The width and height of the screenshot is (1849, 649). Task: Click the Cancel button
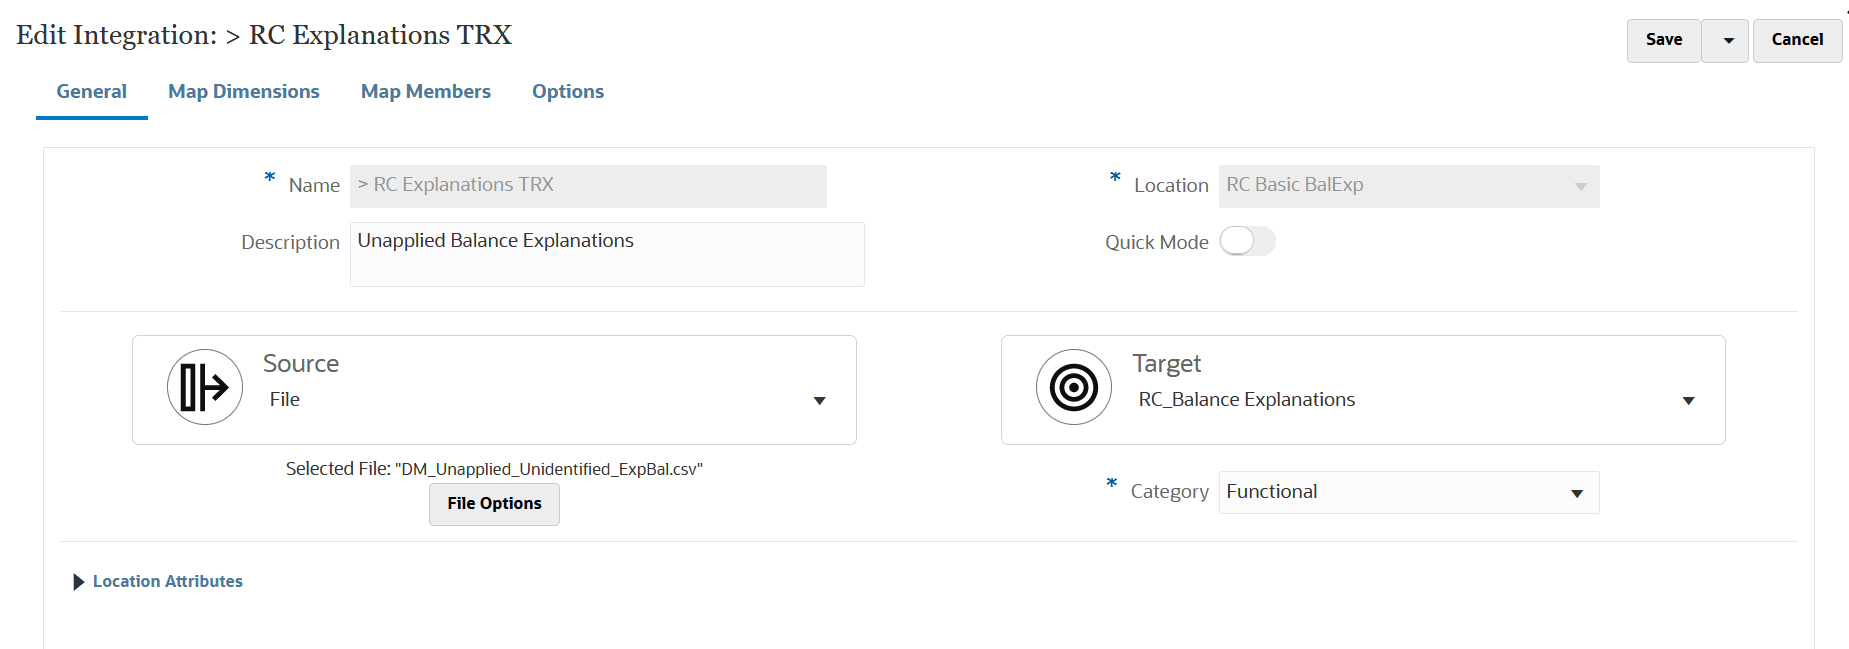pos(1797,40)
